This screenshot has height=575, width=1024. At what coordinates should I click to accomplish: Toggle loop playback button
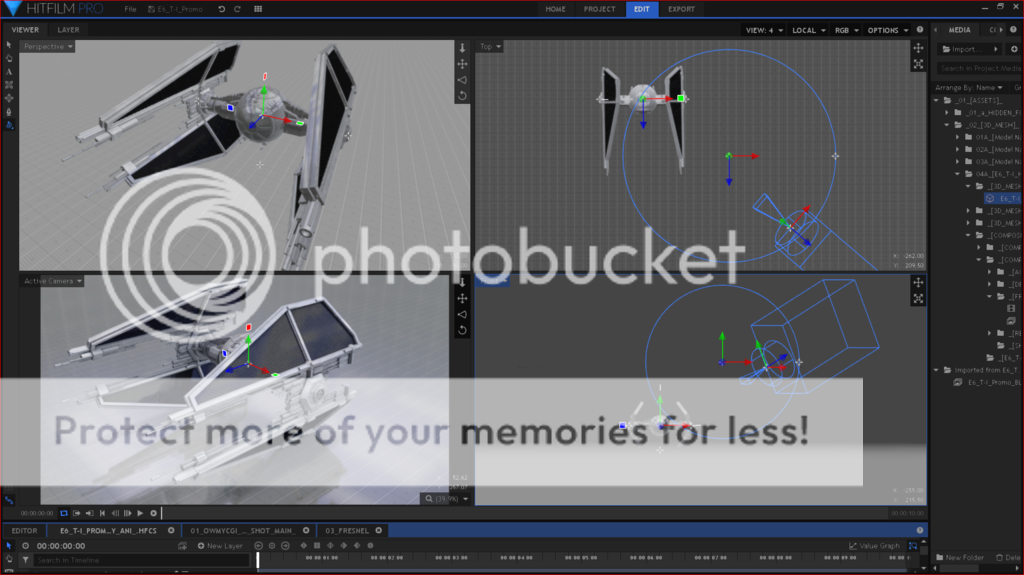point(63,514)
